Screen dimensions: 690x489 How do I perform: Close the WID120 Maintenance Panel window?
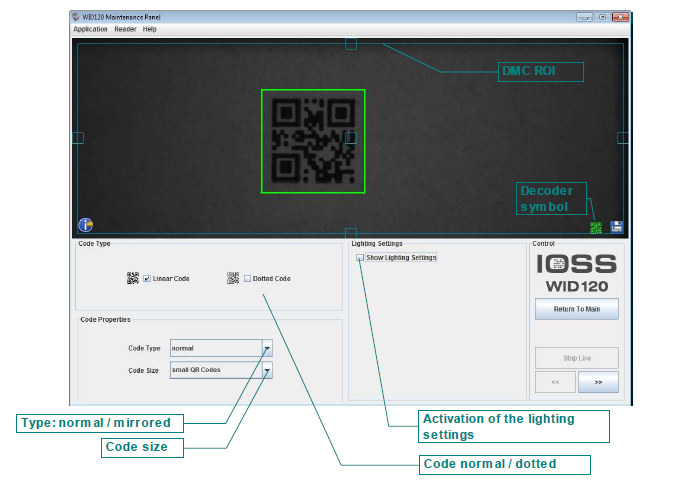point(620,17)
